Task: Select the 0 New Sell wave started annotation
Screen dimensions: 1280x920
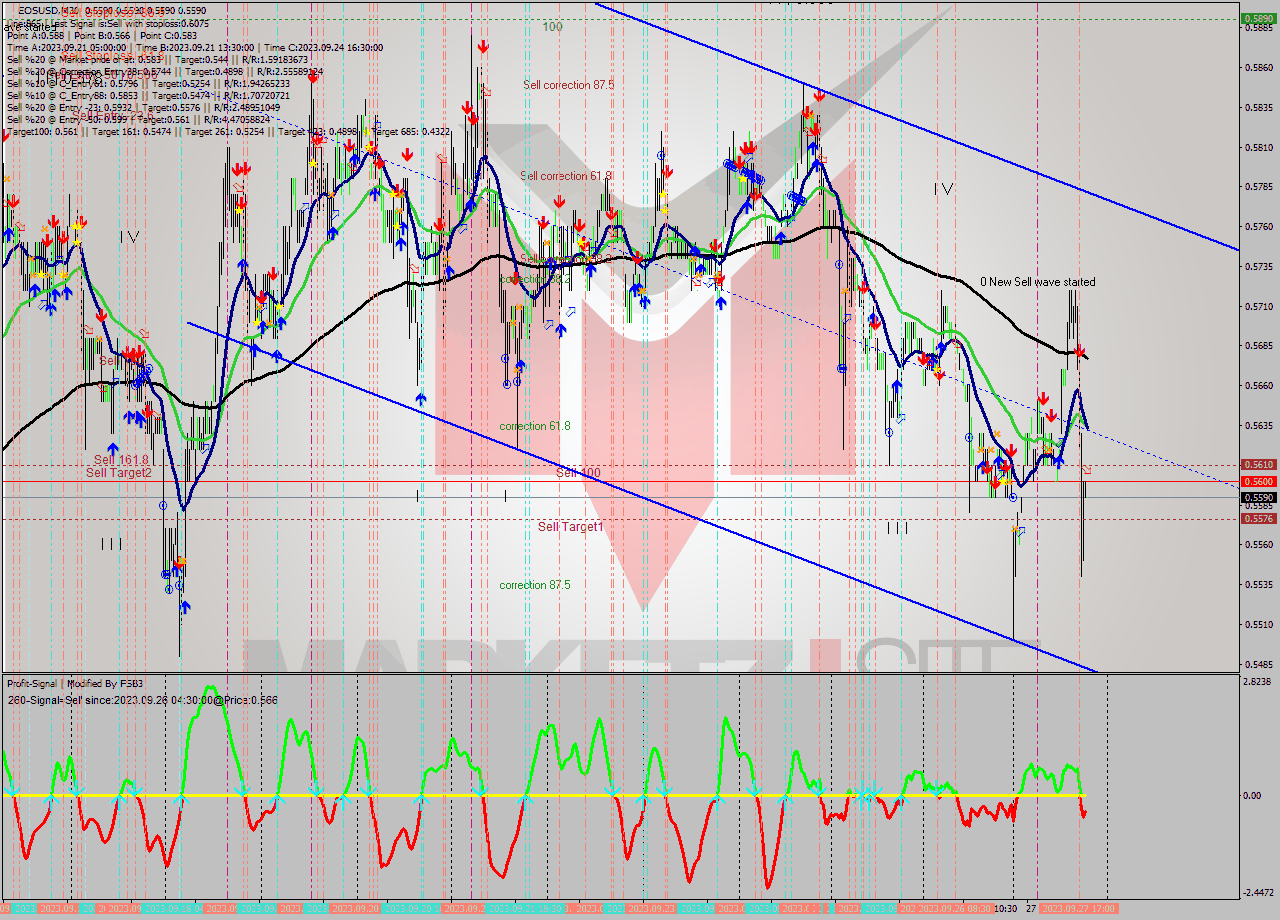Action: click(x=1040, y=282)
